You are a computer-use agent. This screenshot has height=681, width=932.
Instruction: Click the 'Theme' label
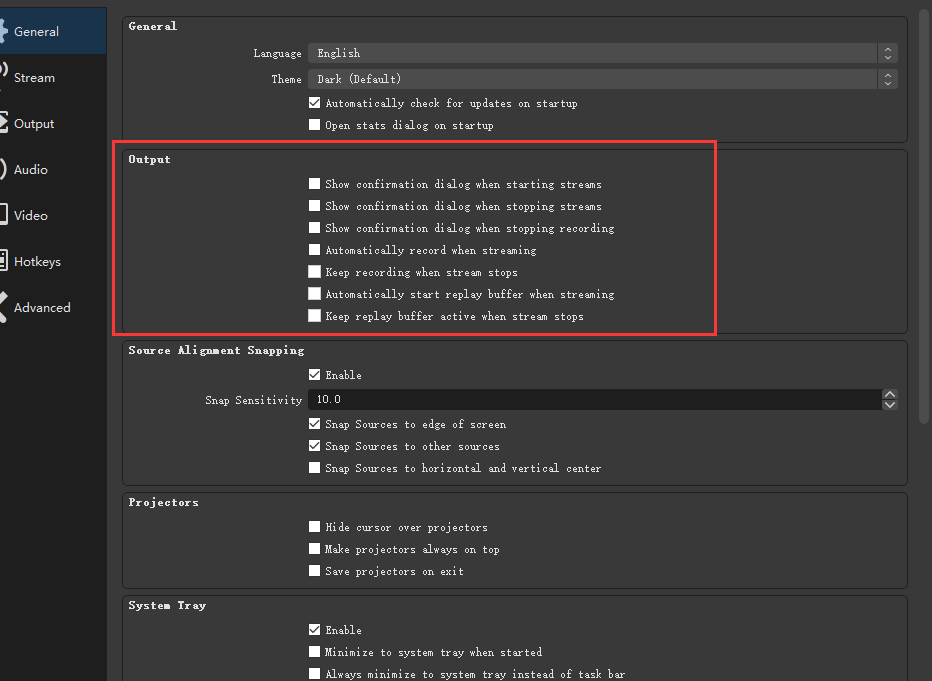coord(286,79)
